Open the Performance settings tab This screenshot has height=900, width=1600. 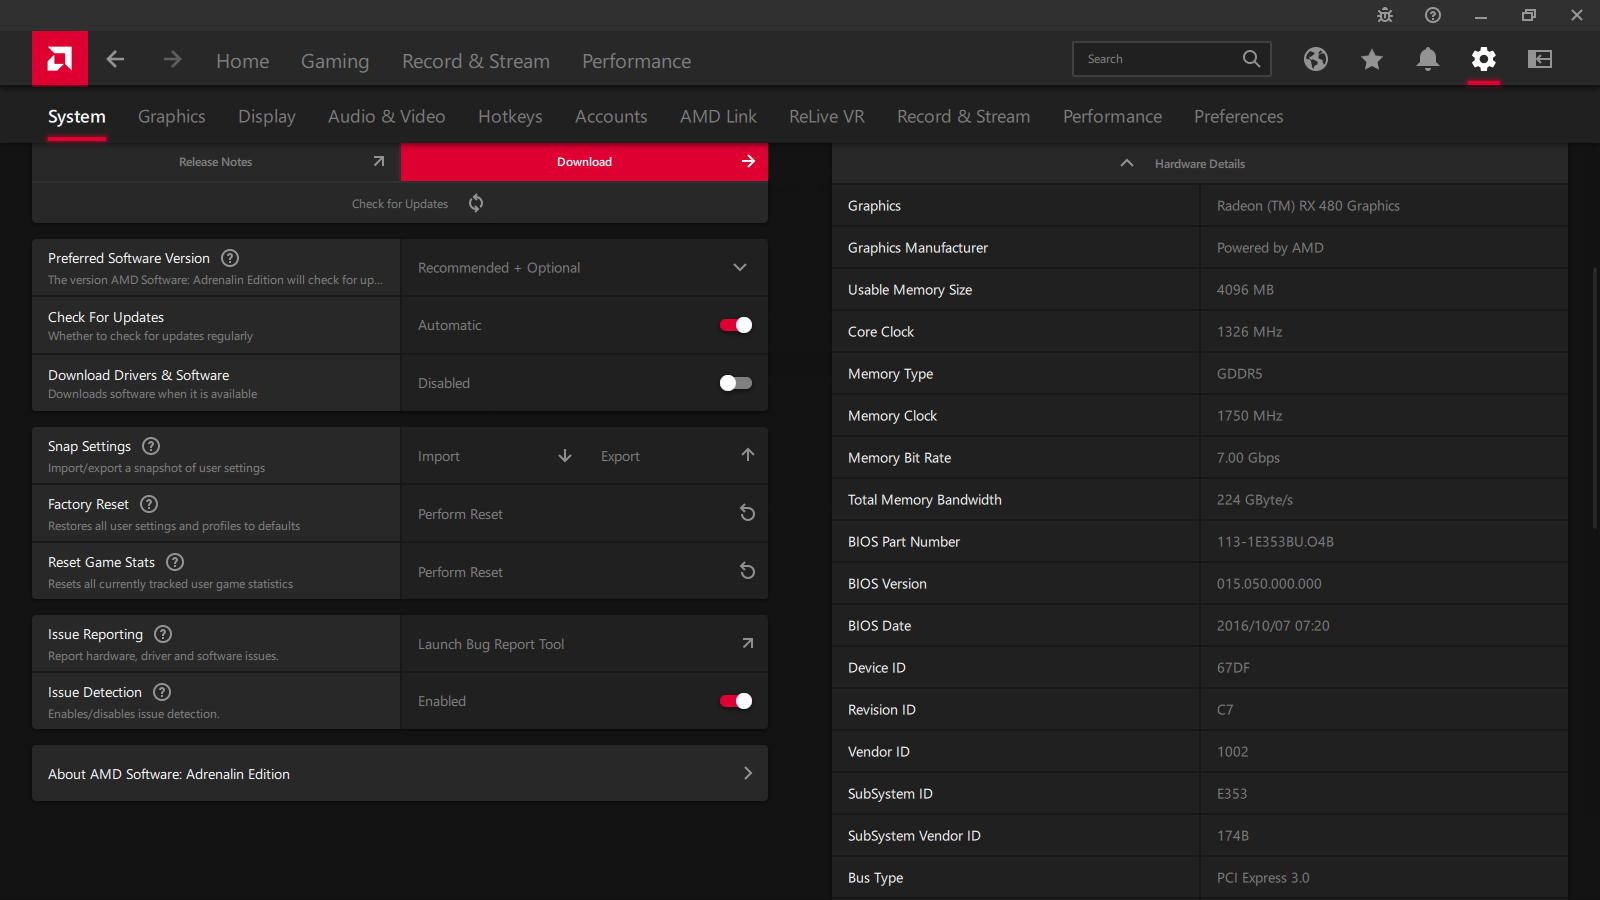(1112, 117)
